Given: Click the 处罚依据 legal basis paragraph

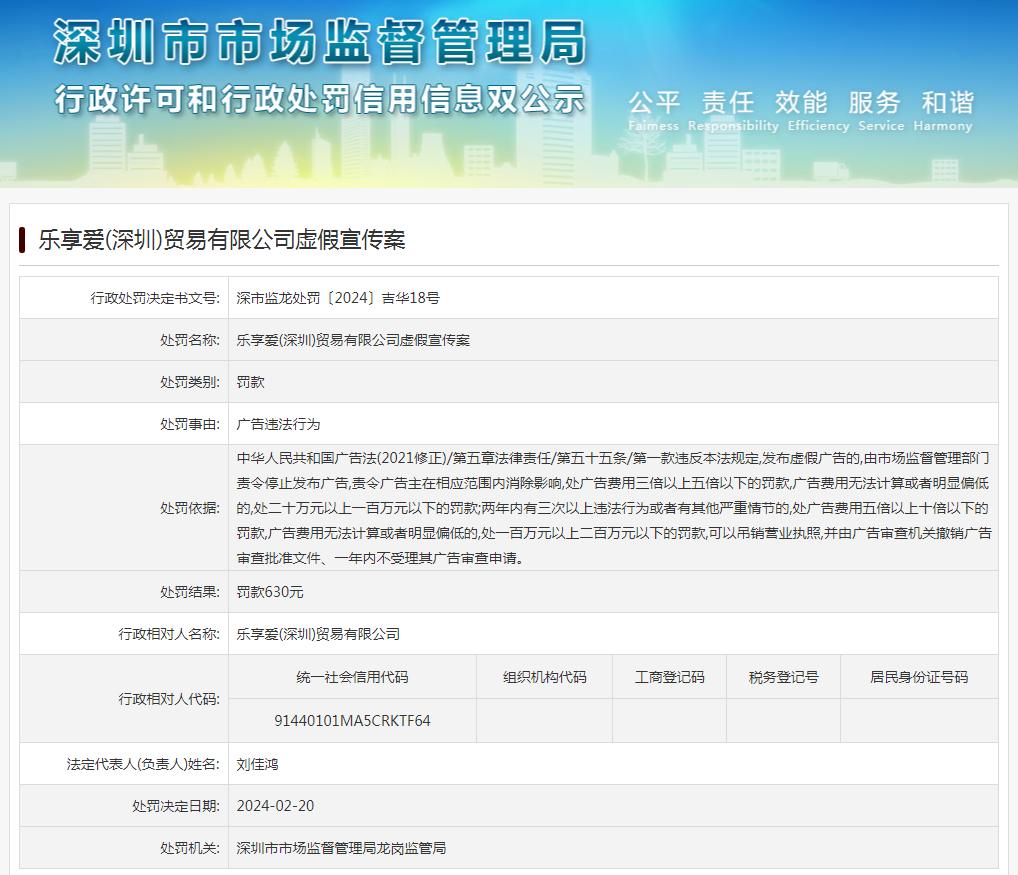Looking at the screenshot, I should pyautogui.click(x=612, y=508).
